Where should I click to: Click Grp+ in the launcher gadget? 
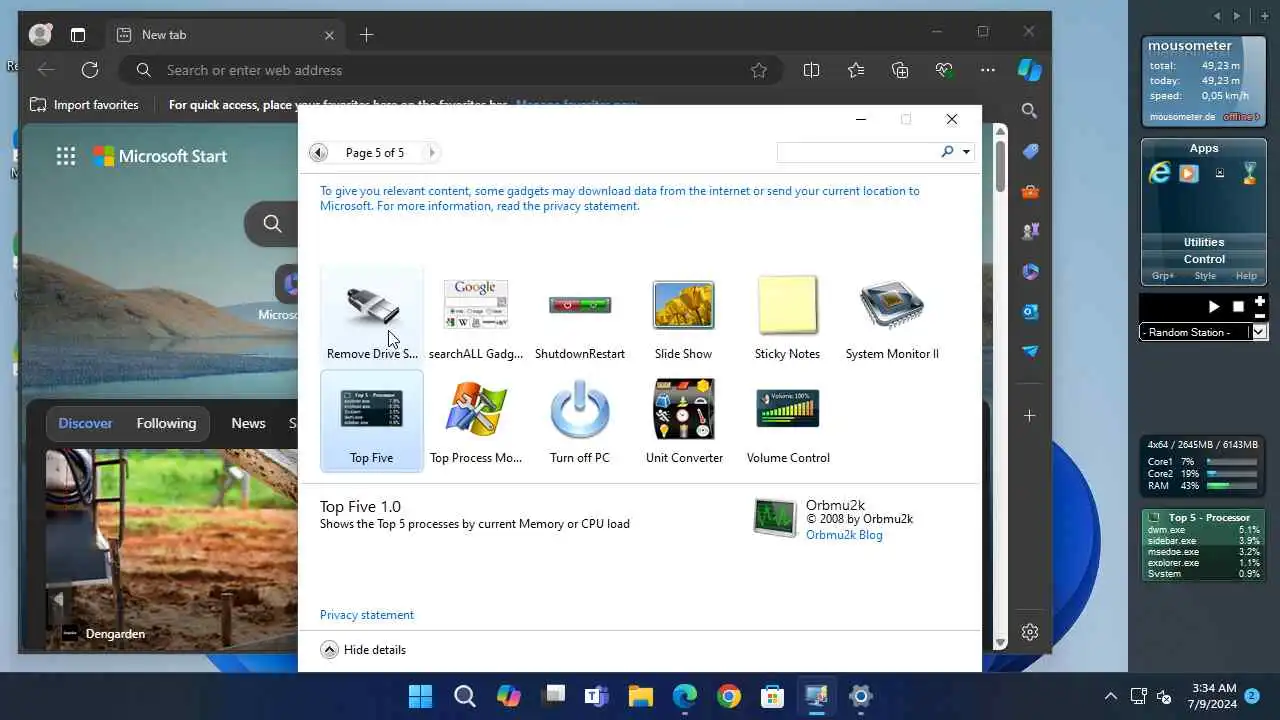(x=1163, y=276)
